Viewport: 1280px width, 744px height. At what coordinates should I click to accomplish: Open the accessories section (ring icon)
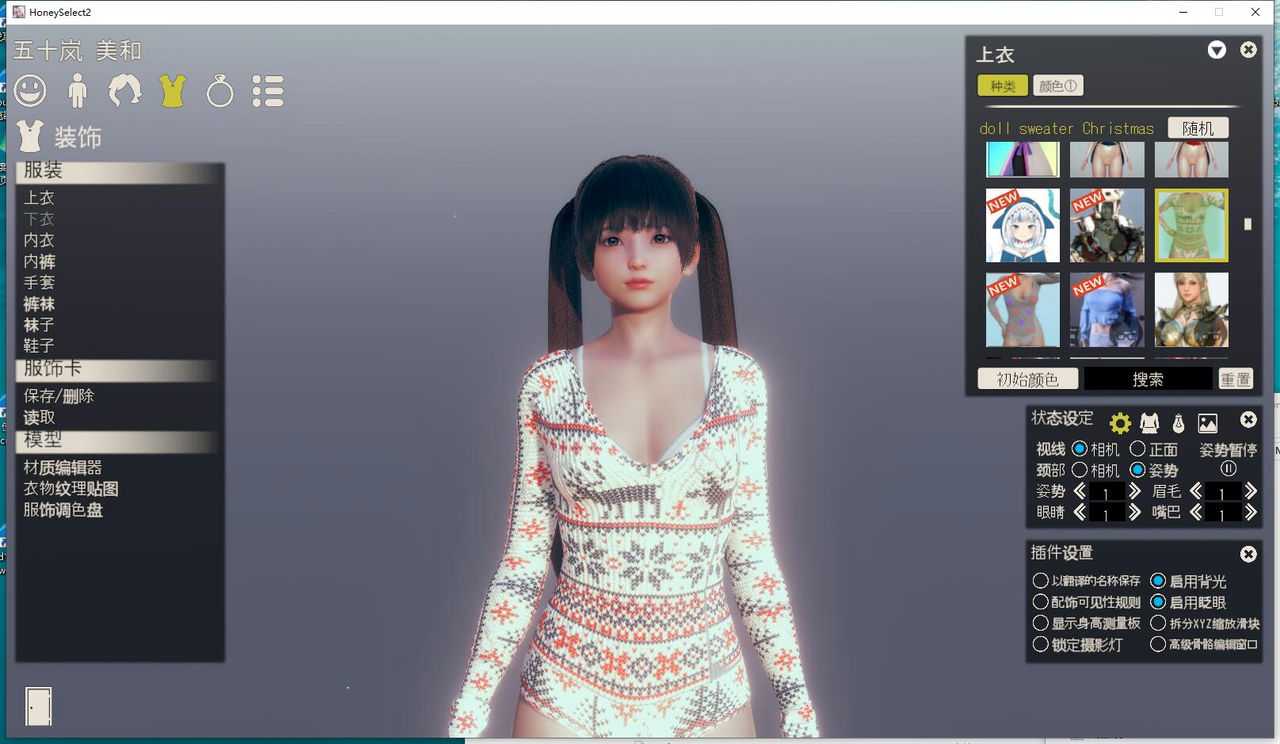click(220, 90)
